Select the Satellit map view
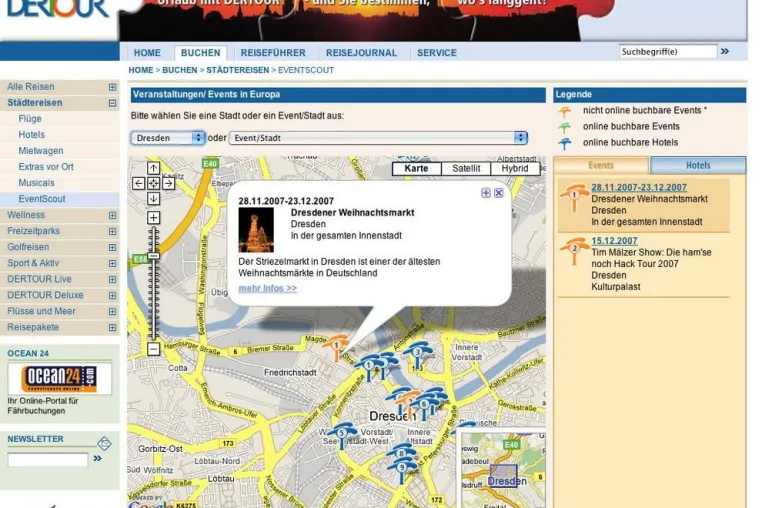Viewport: 762px width, 508px height. (x=466, y=169)
